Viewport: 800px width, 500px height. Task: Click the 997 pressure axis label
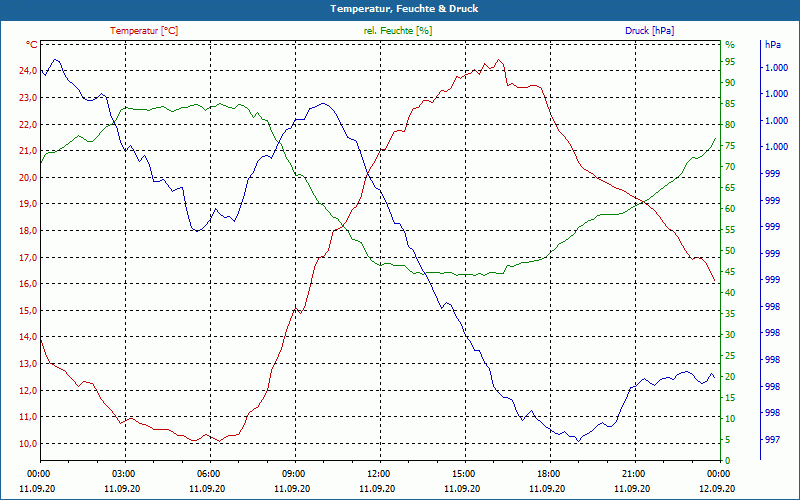point(773,440)
